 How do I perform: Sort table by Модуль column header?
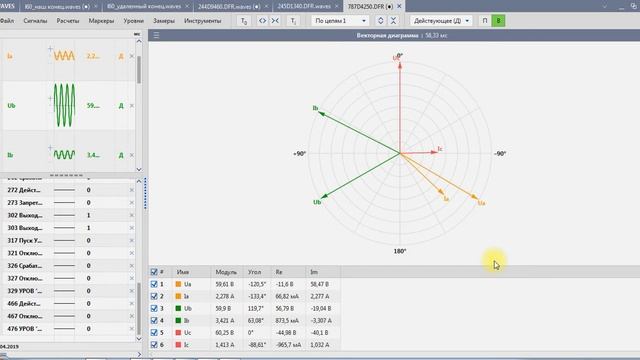pos(226,272)
